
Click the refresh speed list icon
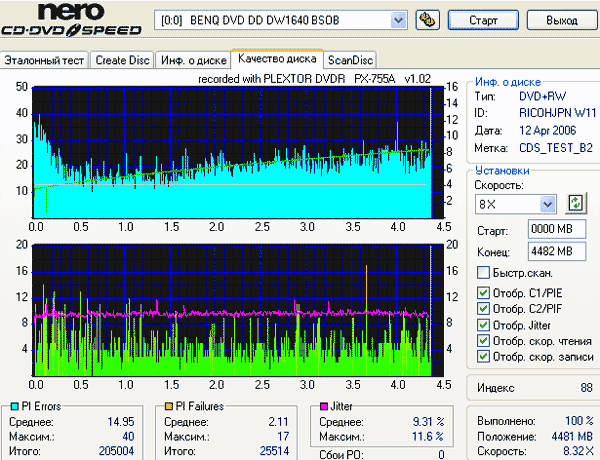[x=574, y=203]
